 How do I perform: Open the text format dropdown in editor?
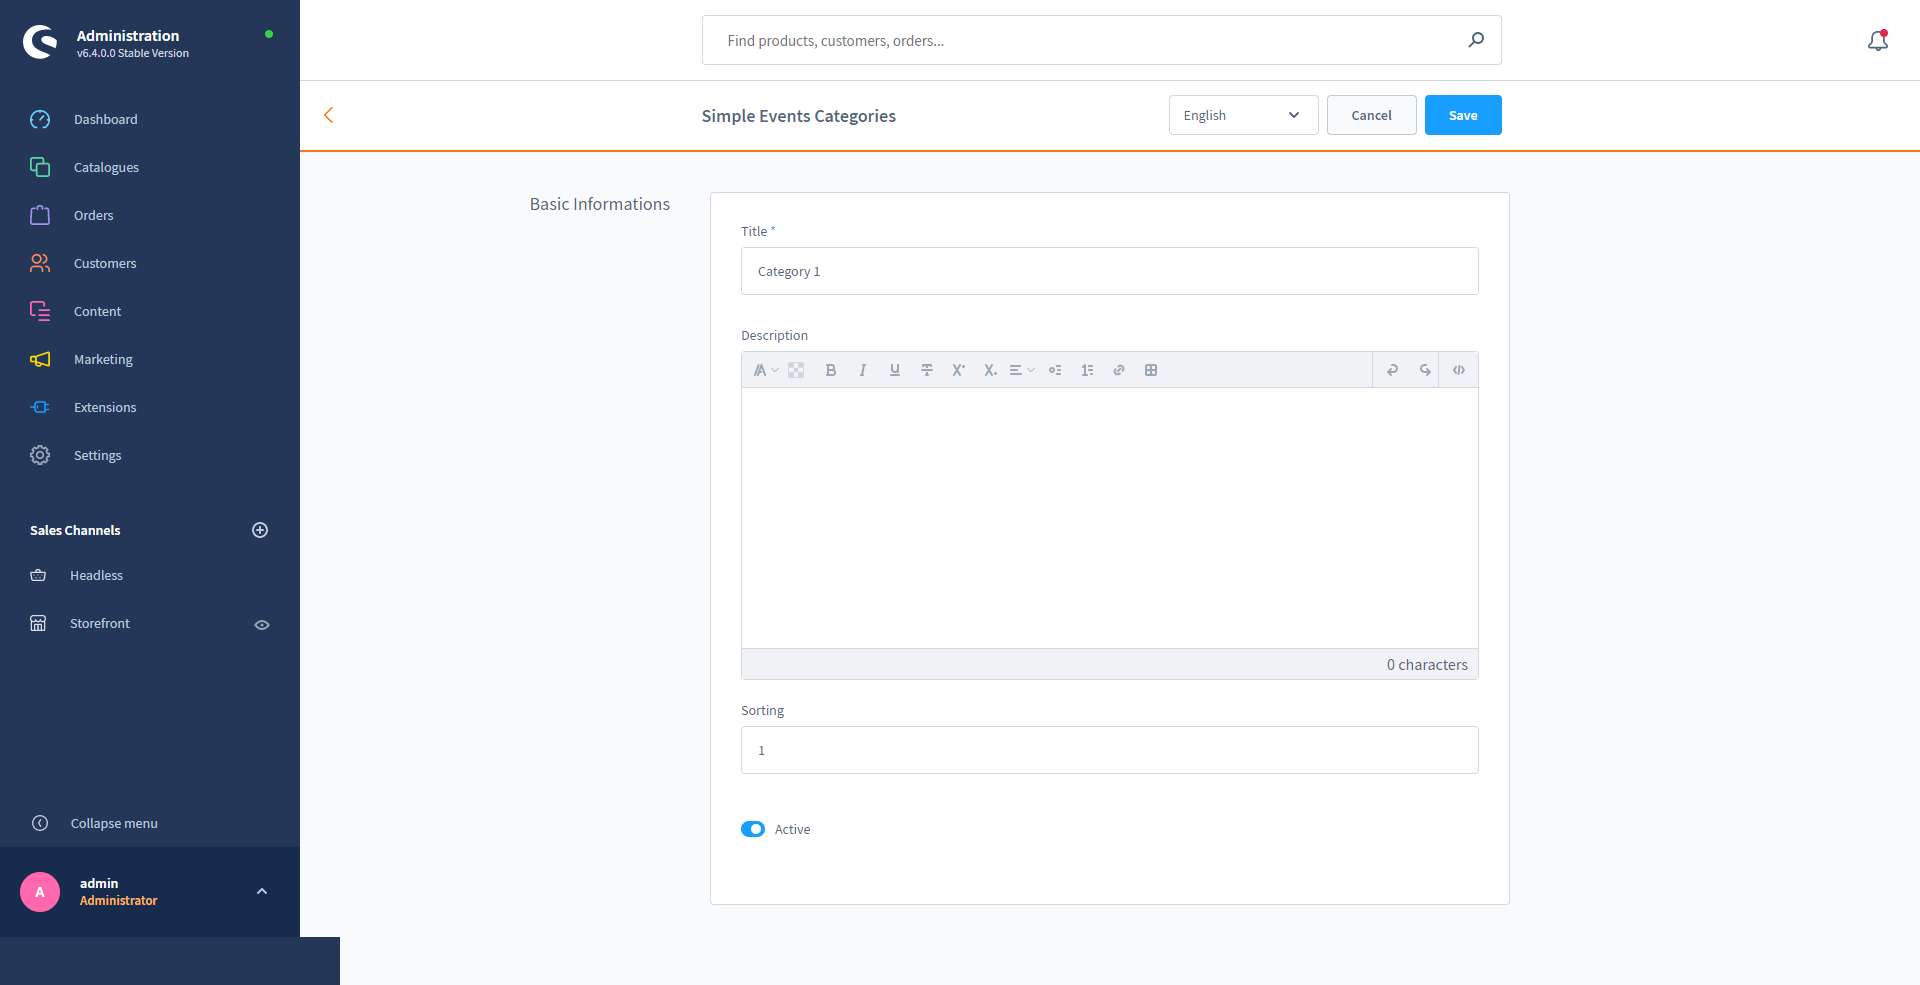point(765,370)
